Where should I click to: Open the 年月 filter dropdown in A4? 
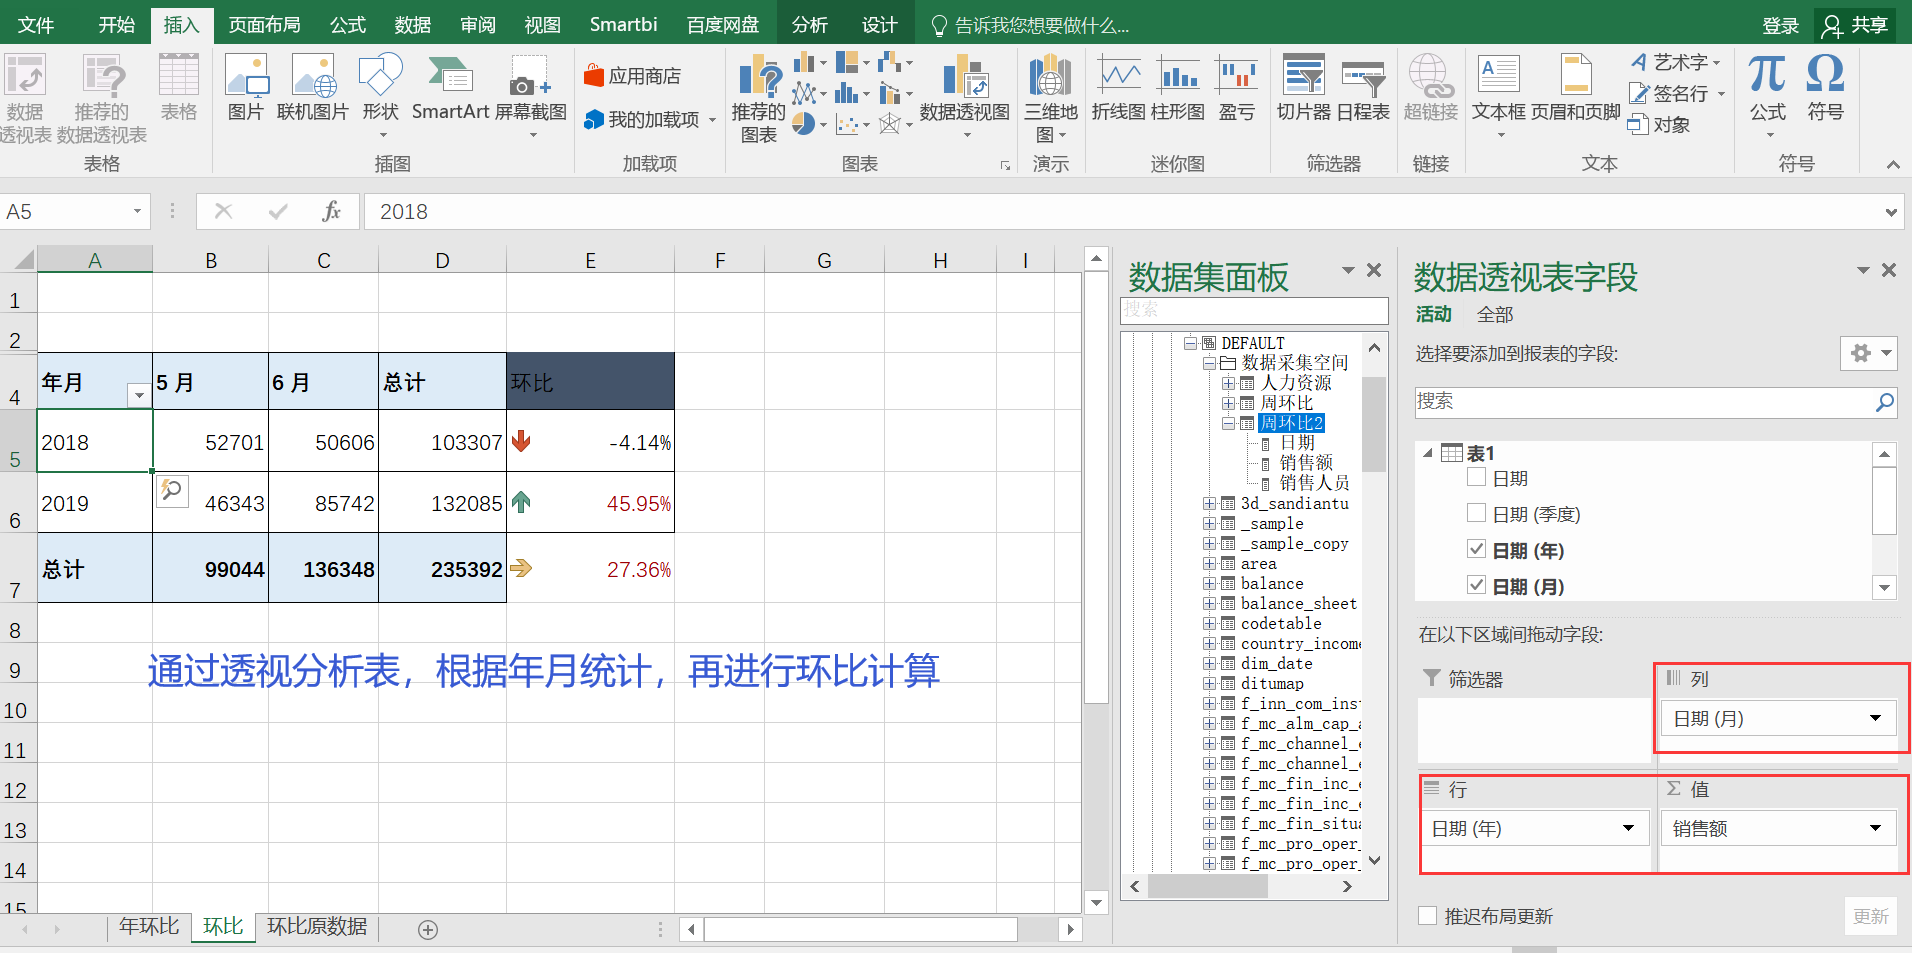(139, 395)
